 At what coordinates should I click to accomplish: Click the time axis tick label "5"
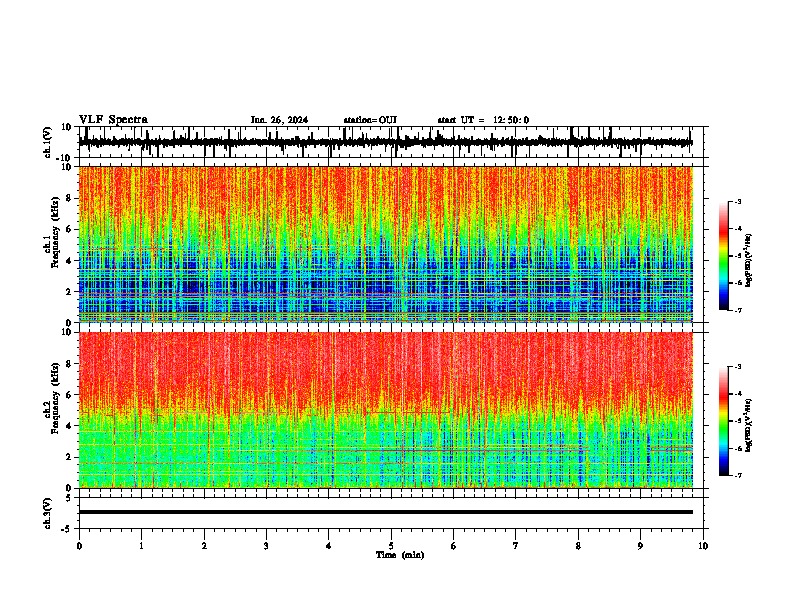point(391,546)
